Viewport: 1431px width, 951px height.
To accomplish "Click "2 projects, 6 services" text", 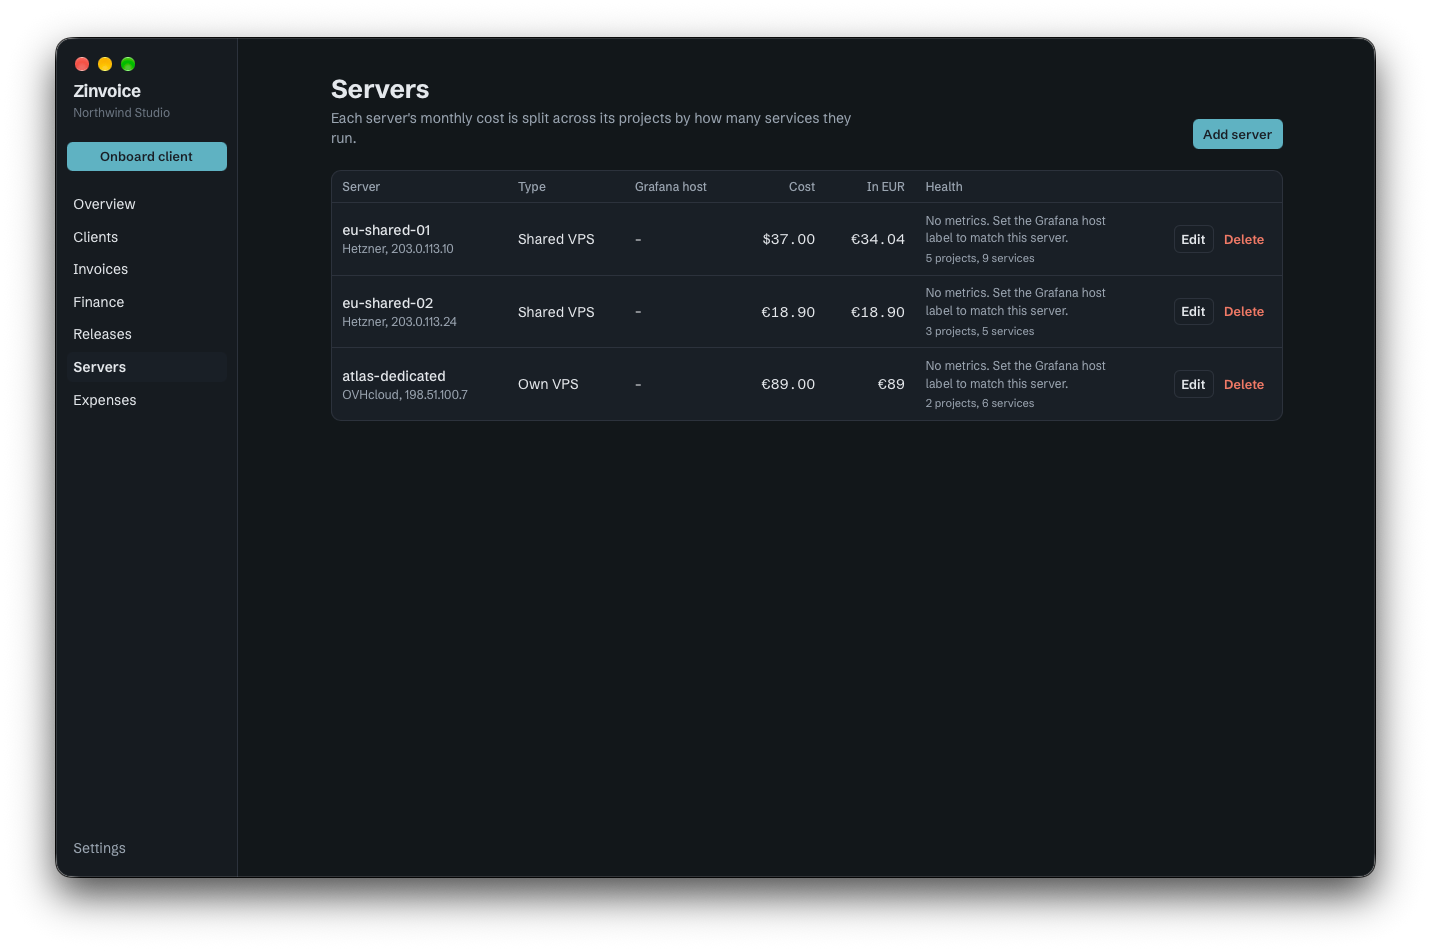I will click(x=980, y=403).
